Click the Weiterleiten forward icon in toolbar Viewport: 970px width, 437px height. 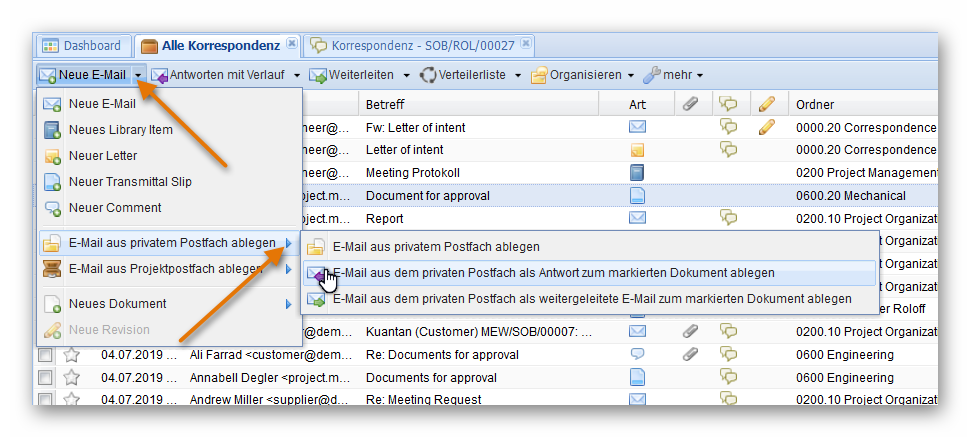pyautogui.click(x=318, y=75)
